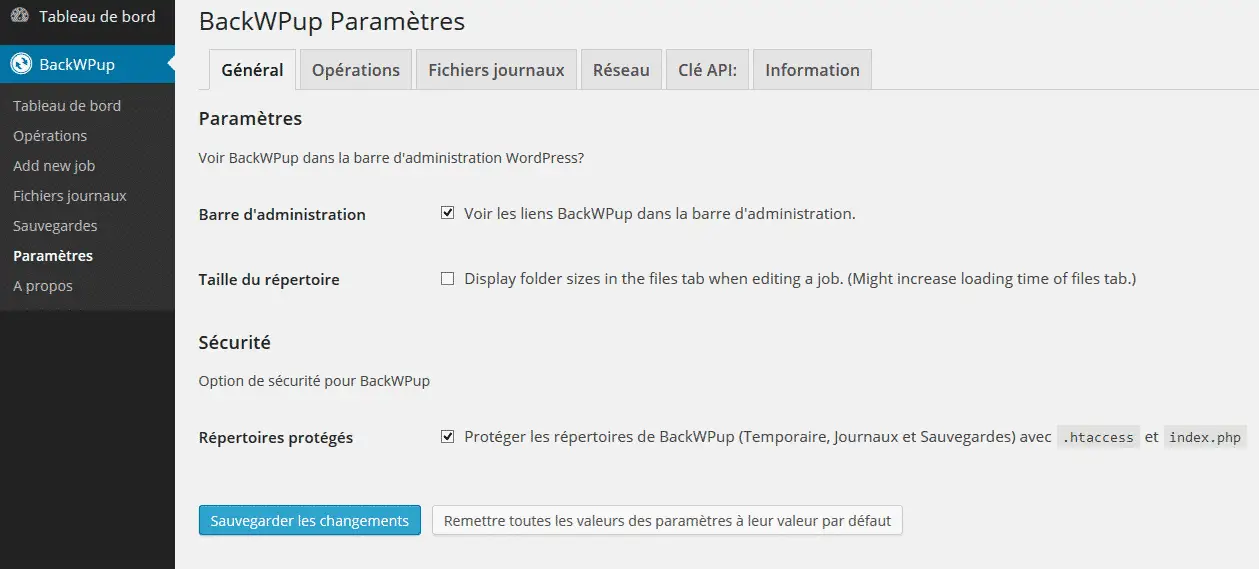Open Fichiers journaux sidebar link
The height and width of the screenshot is (569, 1259).
click(x=70, y=196)
